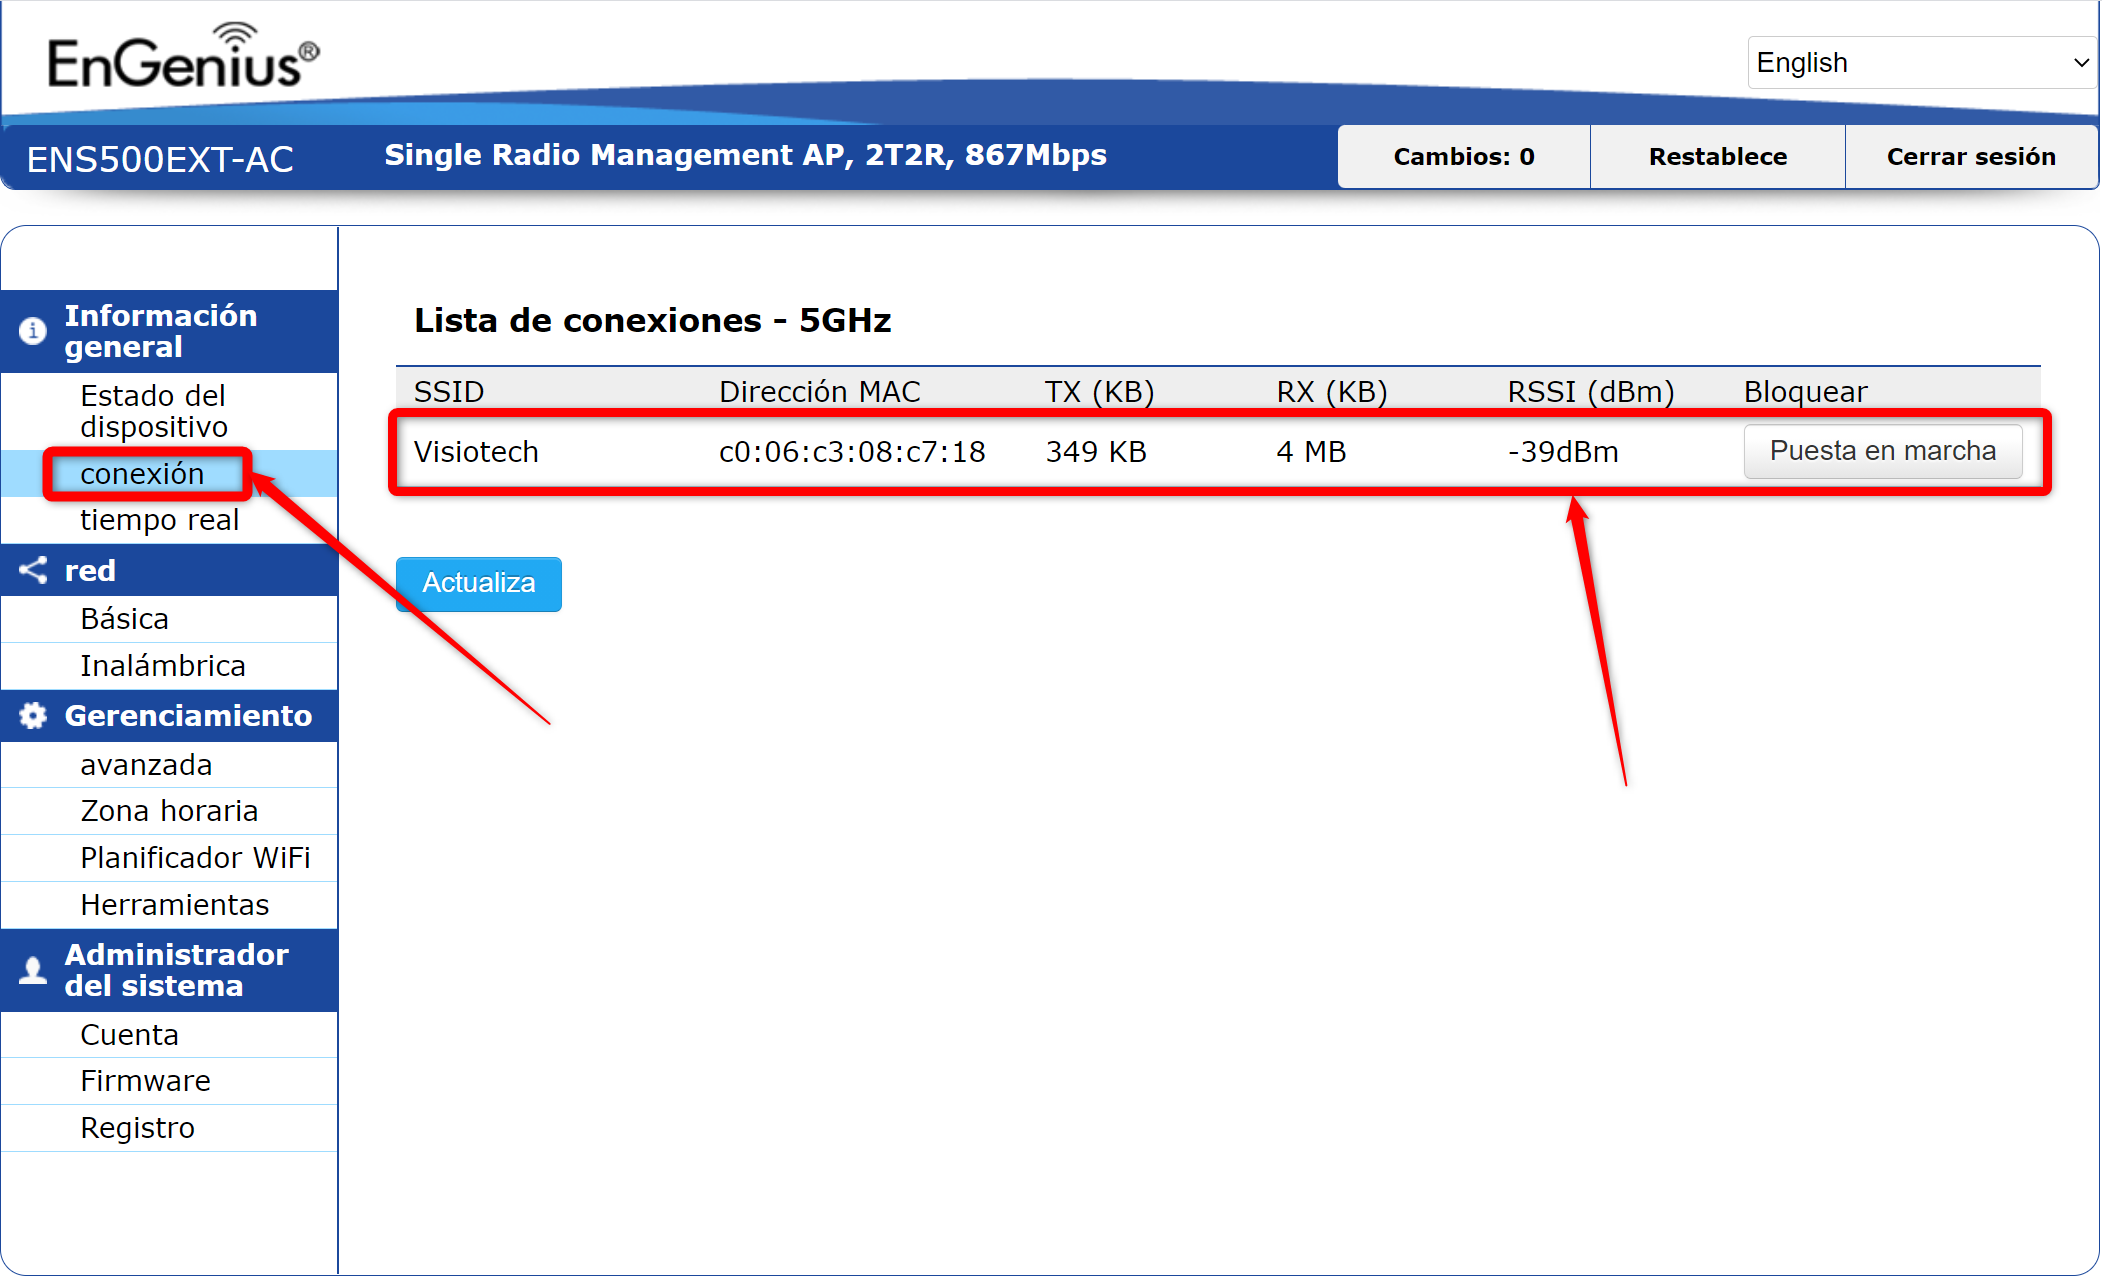Click the share icon beside red
Viewport: 2102px width, 1278px height.
[33, 570]
